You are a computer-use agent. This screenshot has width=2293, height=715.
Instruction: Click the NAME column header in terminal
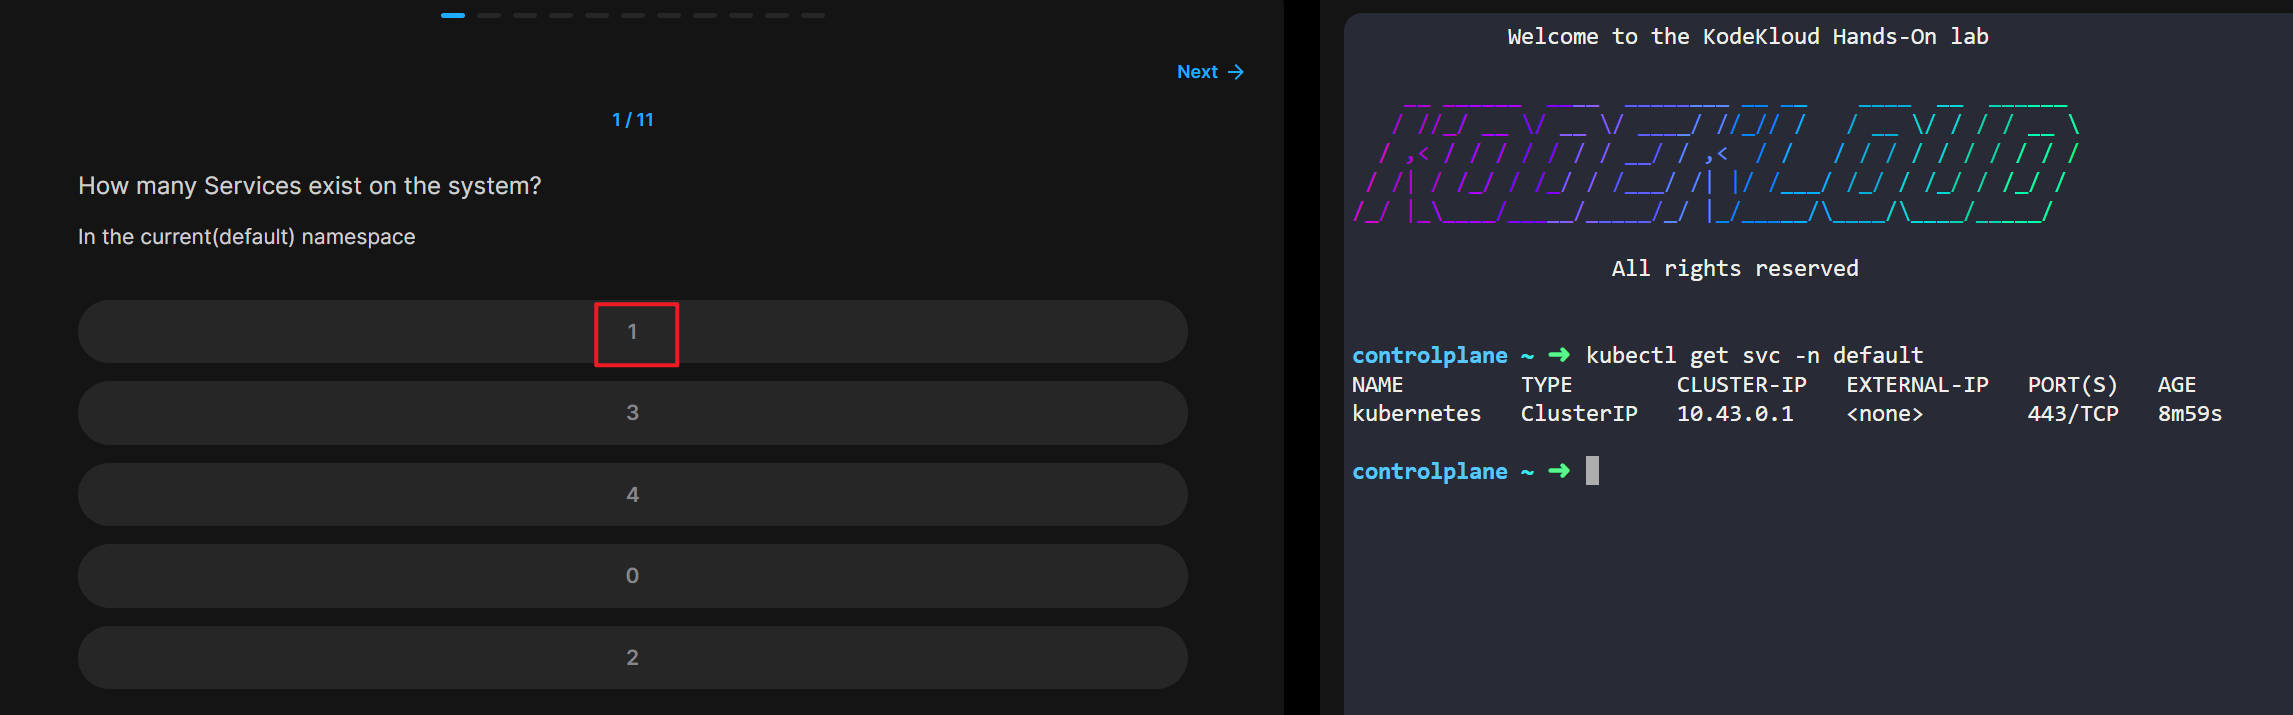click(1378, 385)
